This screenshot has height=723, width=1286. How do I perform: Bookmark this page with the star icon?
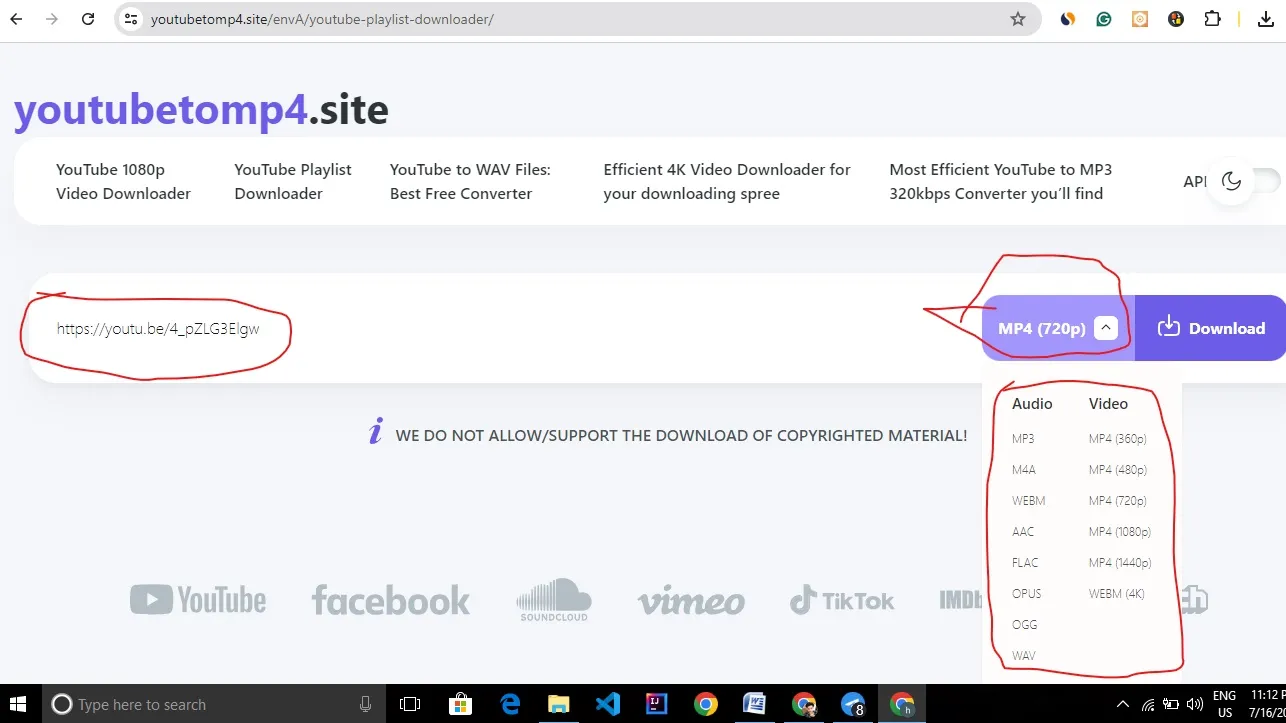[1018, 19]
